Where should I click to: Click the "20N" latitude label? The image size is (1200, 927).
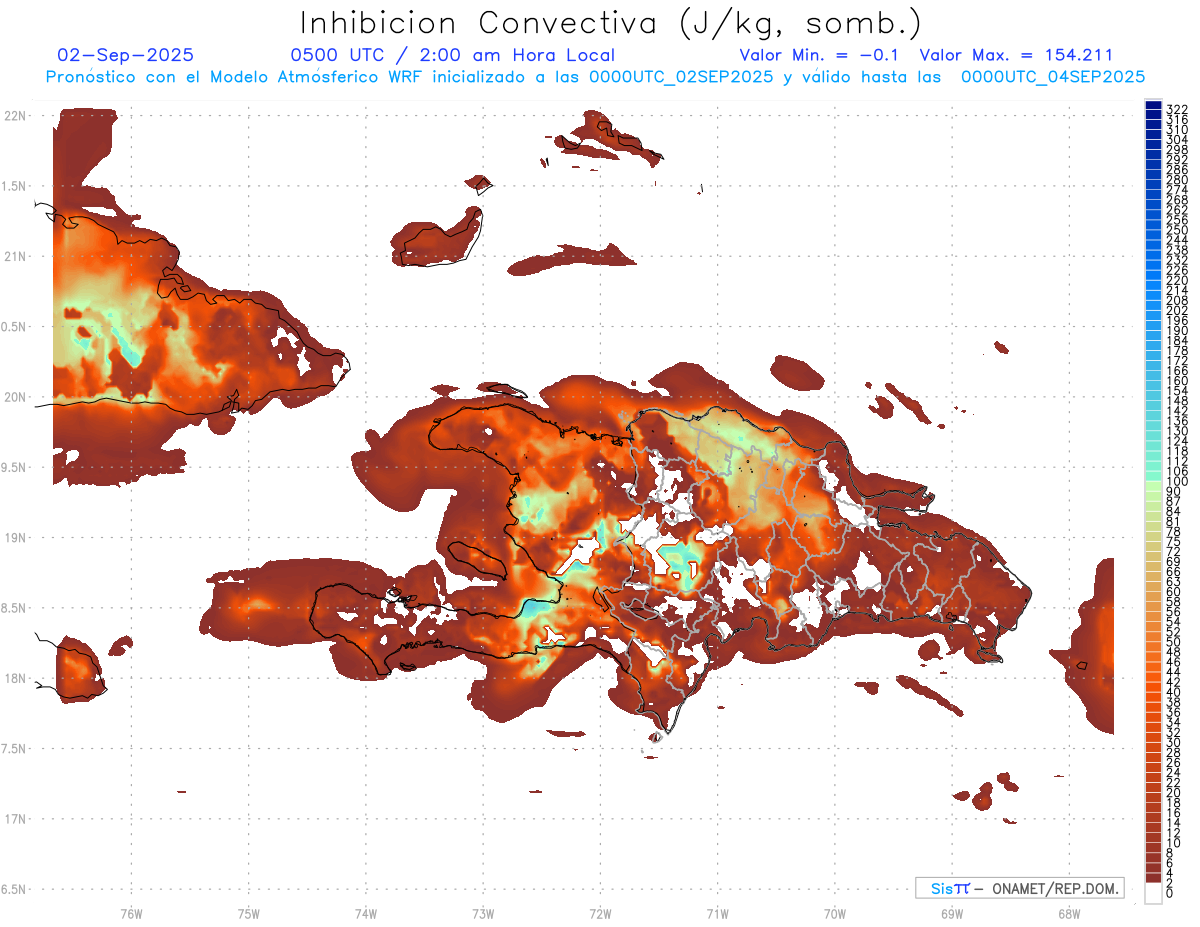click(14, 397)
